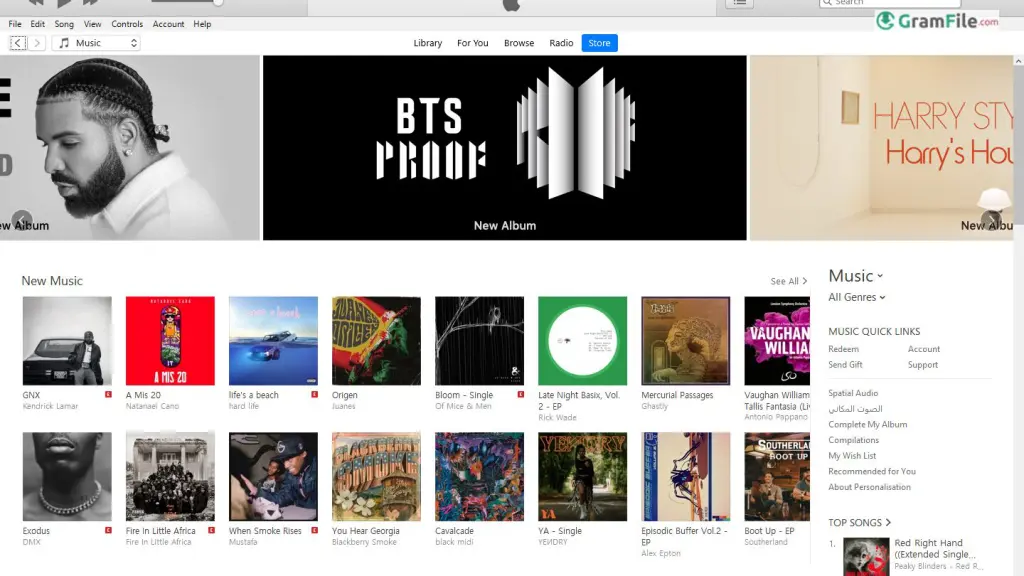Click the rewind button in the player bar
The width and height of the screenshot is (1024, 576).
pyautogui.click(x=36, y=3)
